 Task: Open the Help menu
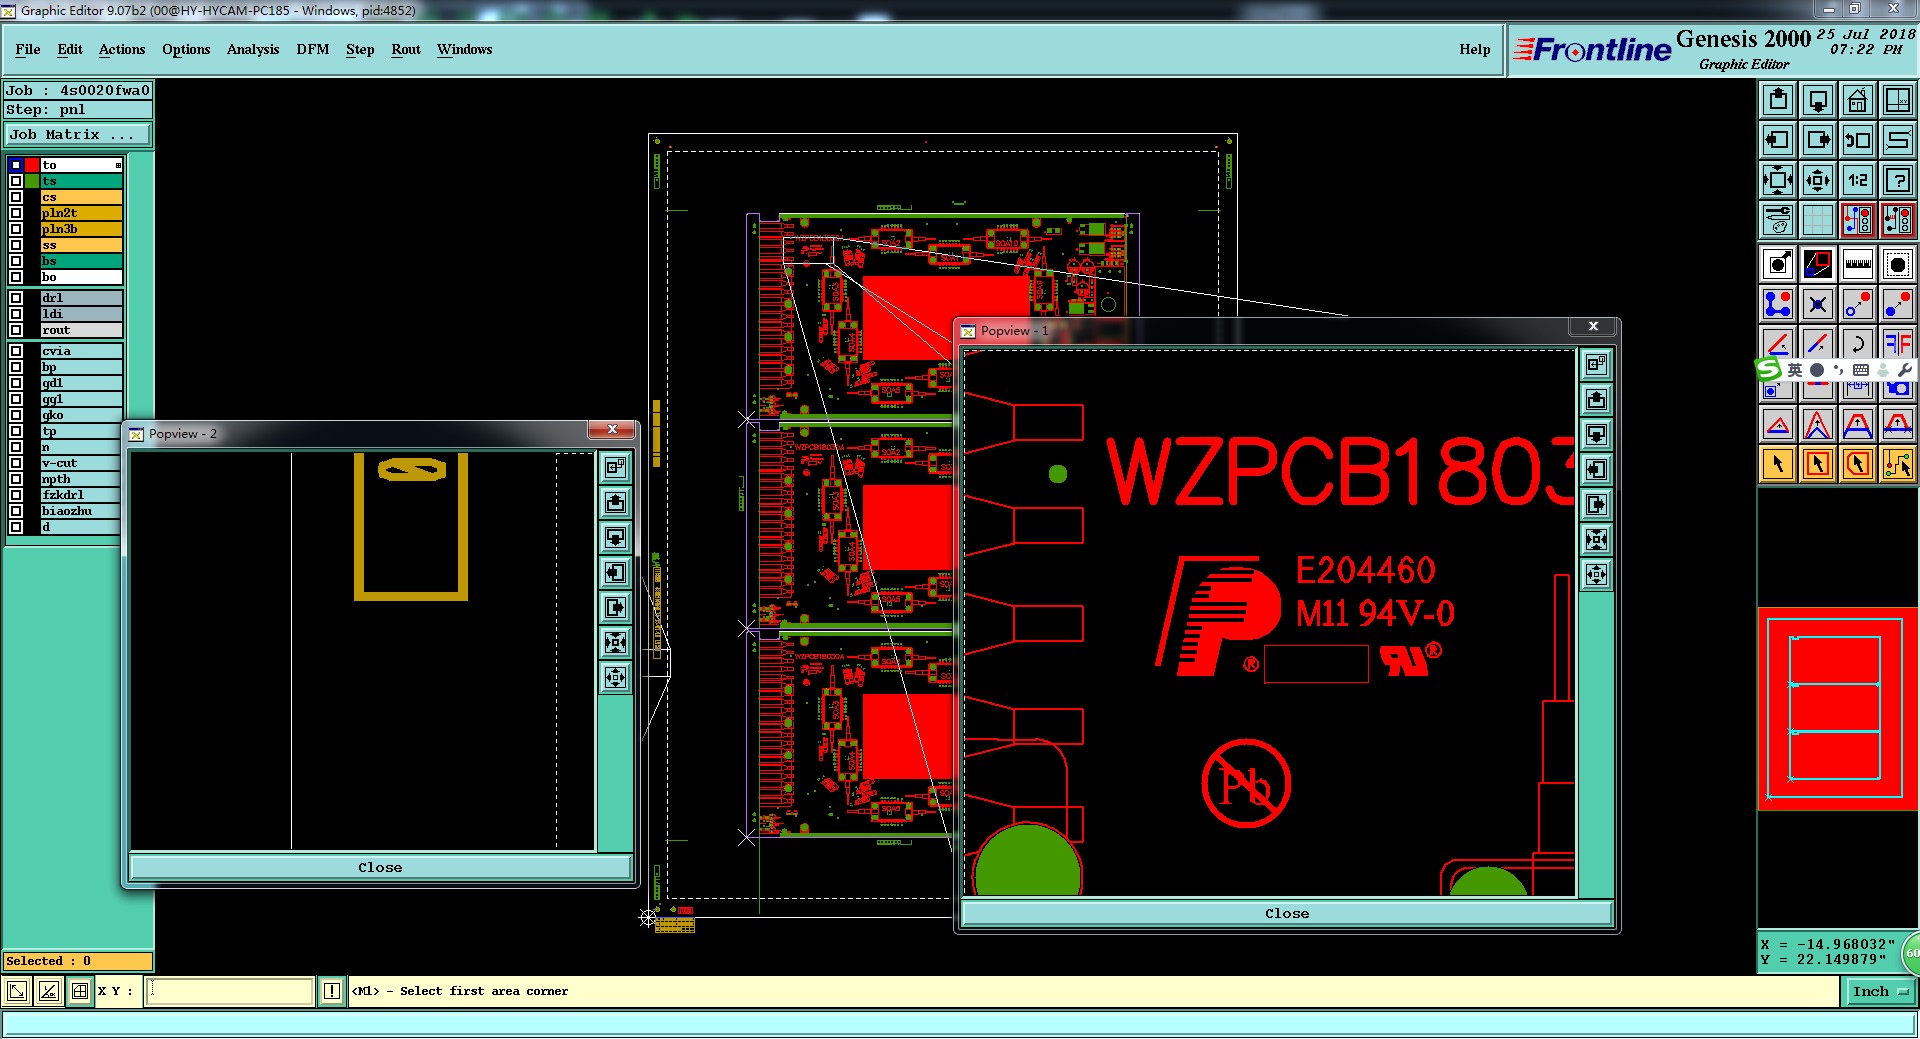(x=1474, y=49)
